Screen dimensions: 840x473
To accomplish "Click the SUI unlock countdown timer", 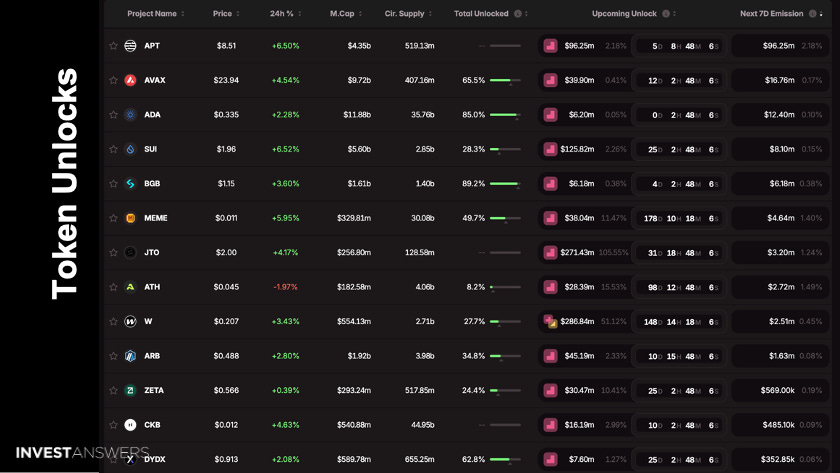I will point(679,149).
